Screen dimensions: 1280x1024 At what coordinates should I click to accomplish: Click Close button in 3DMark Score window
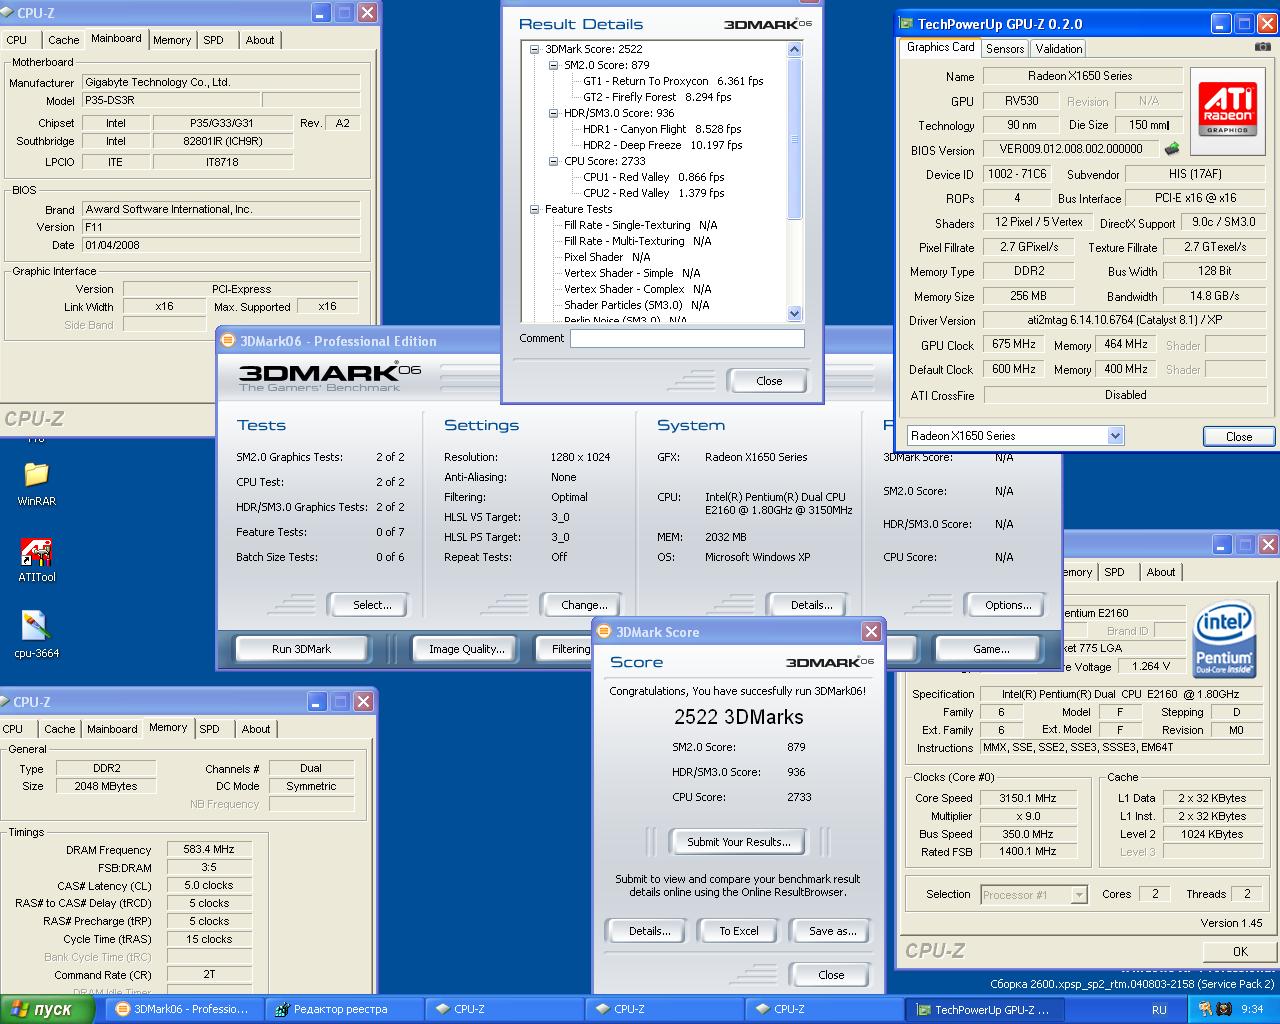[x=831, y=975]
